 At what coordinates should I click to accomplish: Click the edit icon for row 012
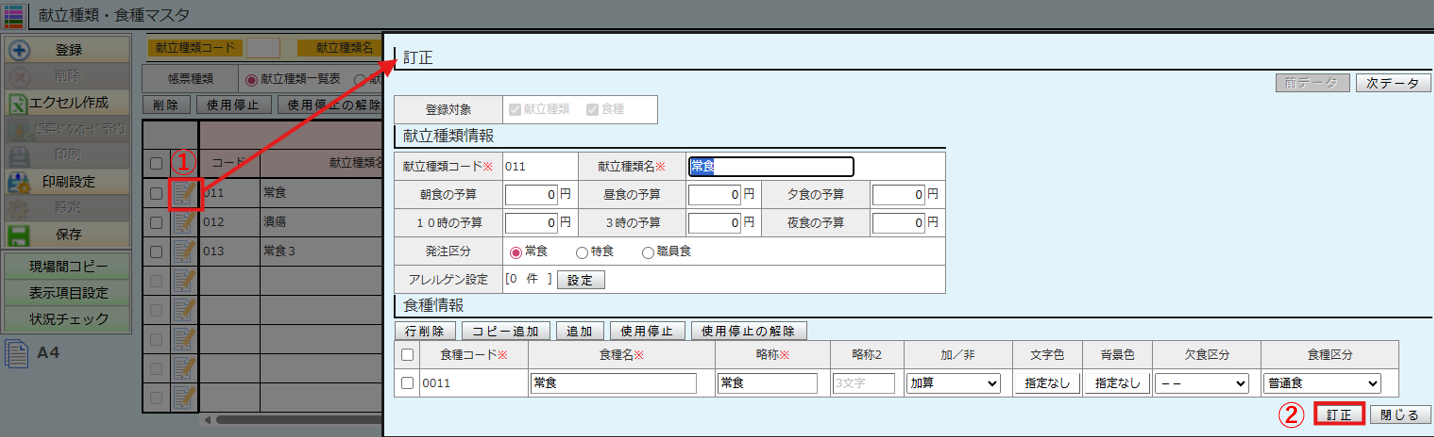[x=184, y=222]
